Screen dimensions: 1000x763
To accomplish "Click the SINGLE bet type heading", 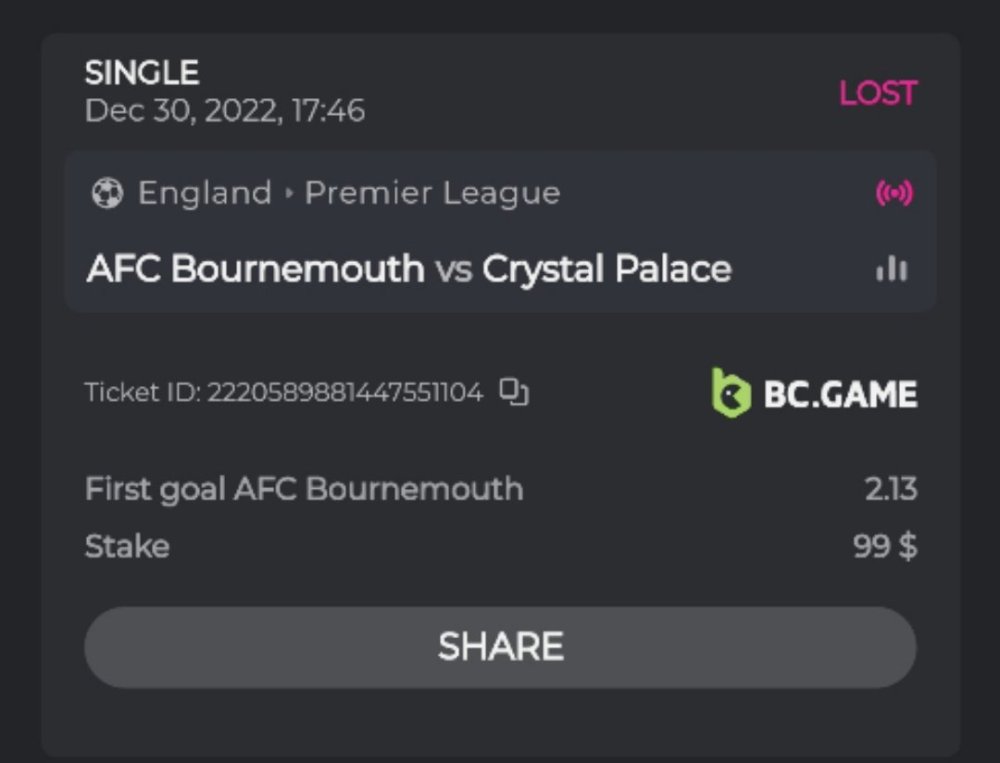I will click(142, 73).
